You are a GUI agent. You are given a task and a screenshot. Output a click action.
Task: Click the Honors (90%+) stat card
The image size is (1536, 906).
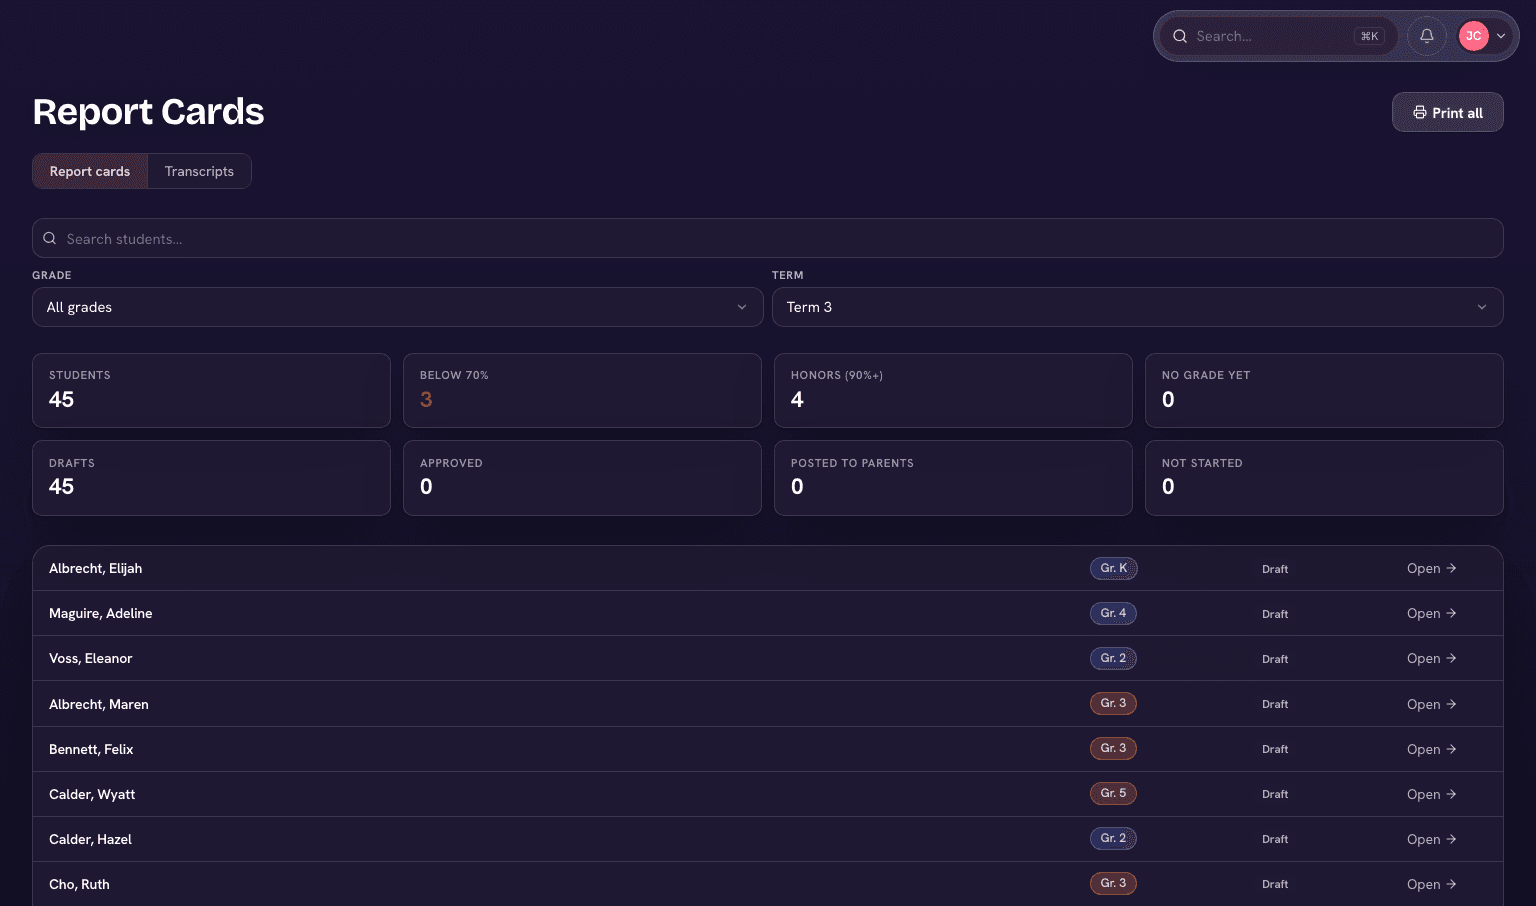(953, 390)
